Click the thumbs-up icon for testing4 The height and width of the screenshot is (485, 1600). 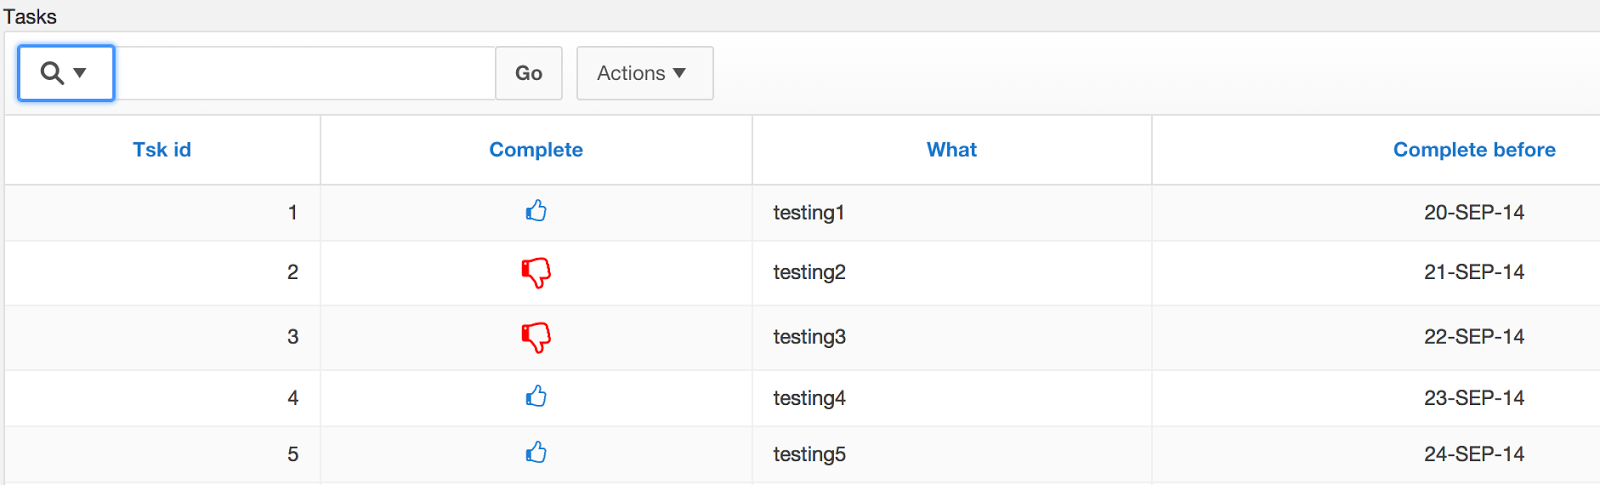pyautogui.click(x=536, y=397)
